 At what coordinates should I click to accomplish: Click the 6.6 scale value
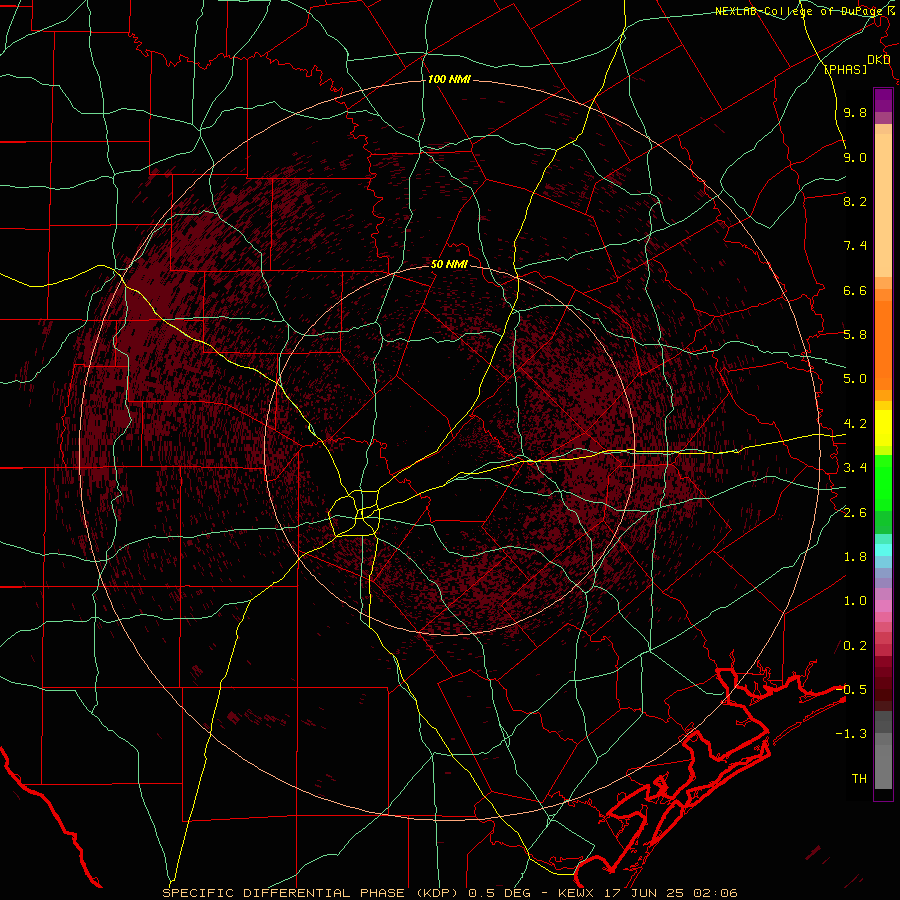(x=855, y=290)
